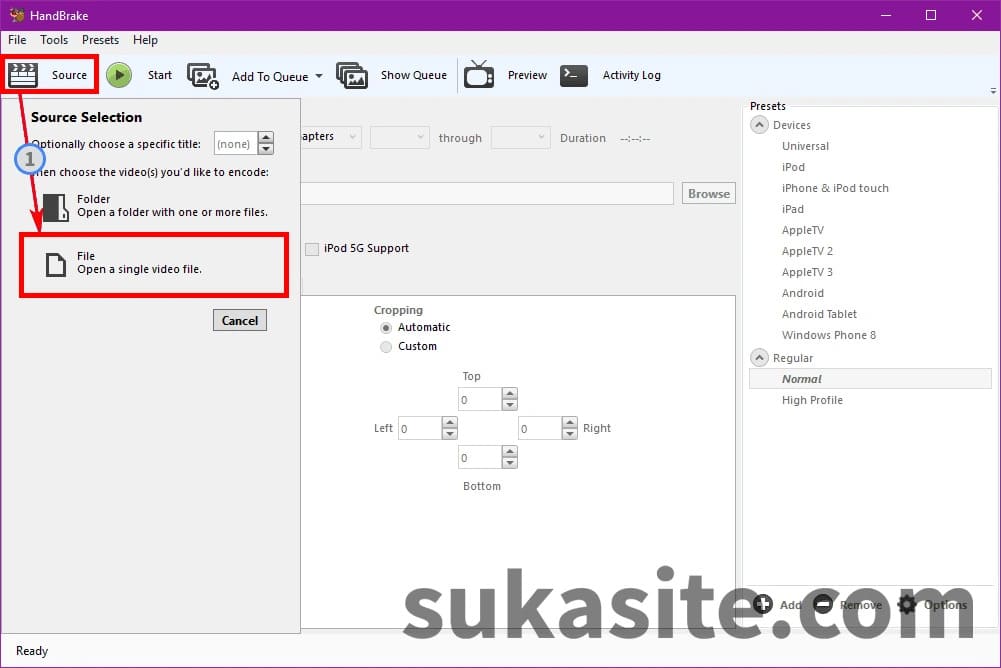This screenshot has width=1001, height=668.
Task: Open the File menu
Action: pos(17,40)
